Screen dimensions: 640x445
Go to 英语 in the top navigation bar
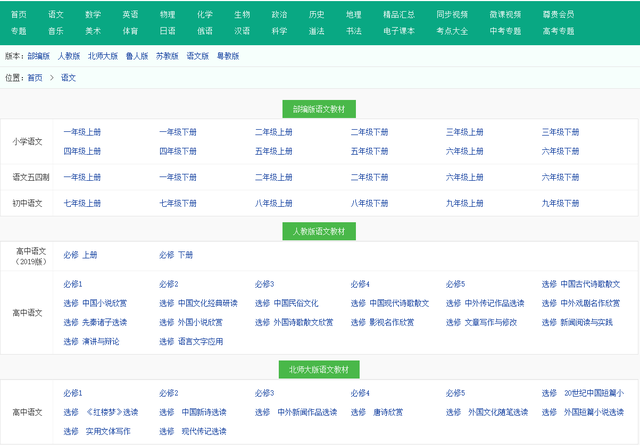tap(130, 15)
